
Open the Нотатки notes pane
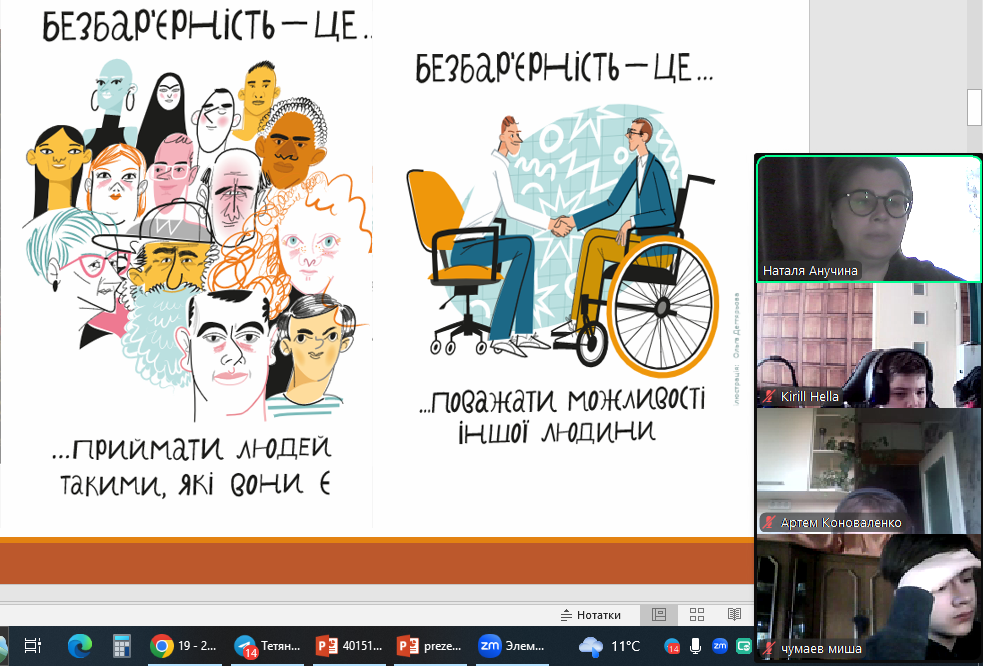pyautogui.click(x=591, y=615)
